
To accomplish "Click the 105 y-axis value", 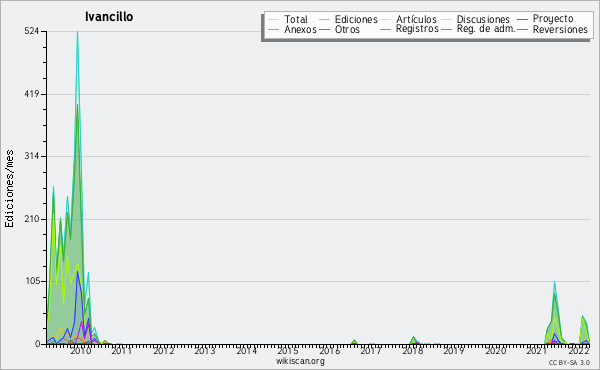I will point(32,281).
